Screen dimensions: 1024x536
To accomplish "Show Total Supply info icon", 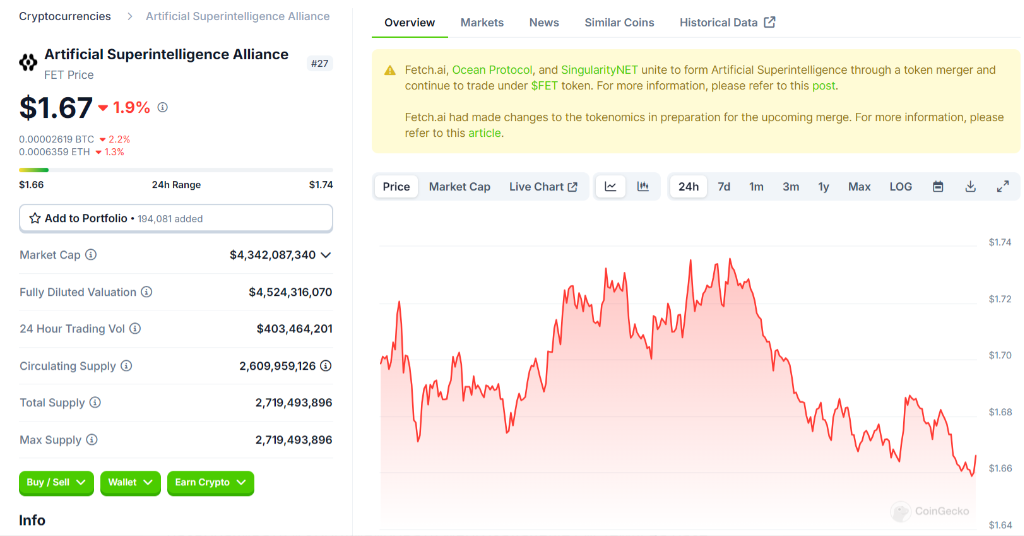I will click(95, 402).
